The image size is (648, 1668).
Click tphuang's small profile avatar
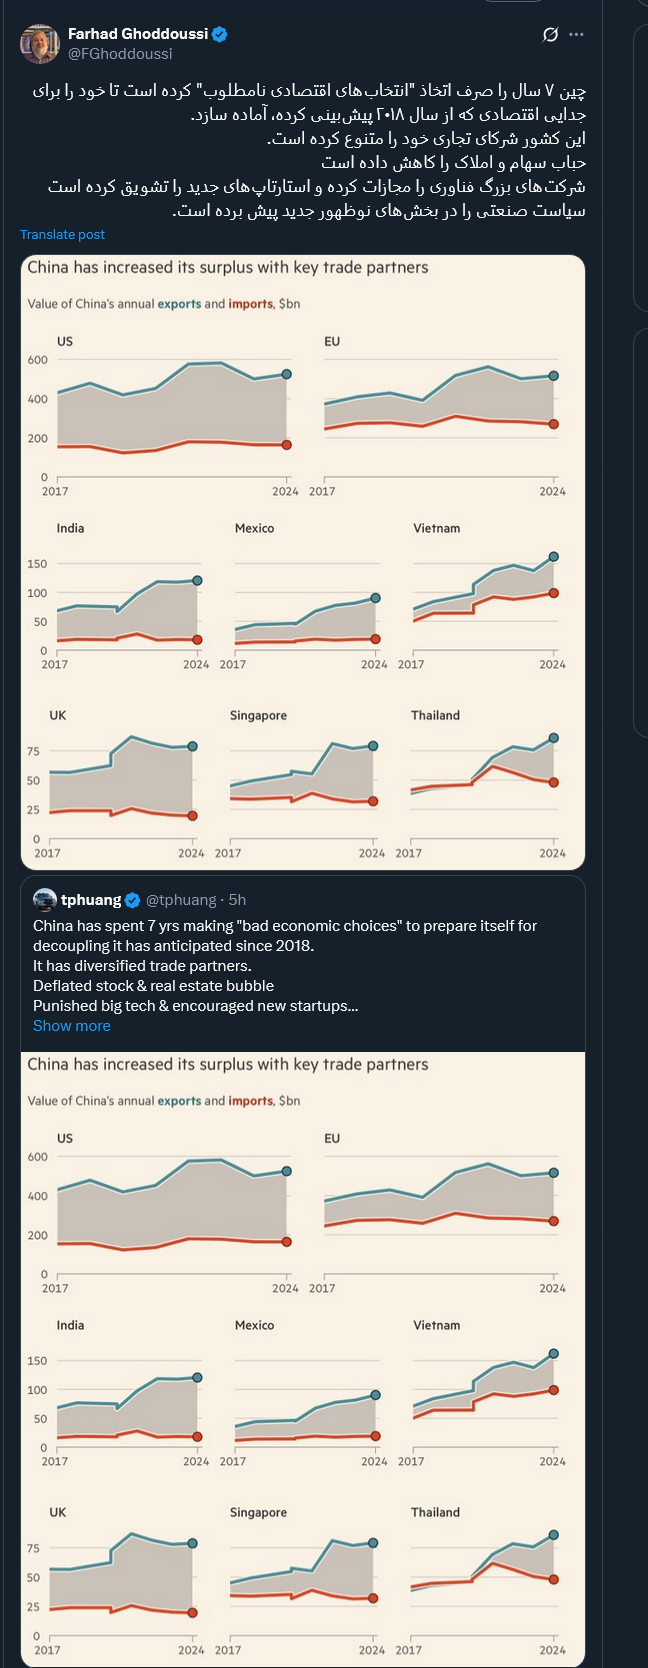44,900
